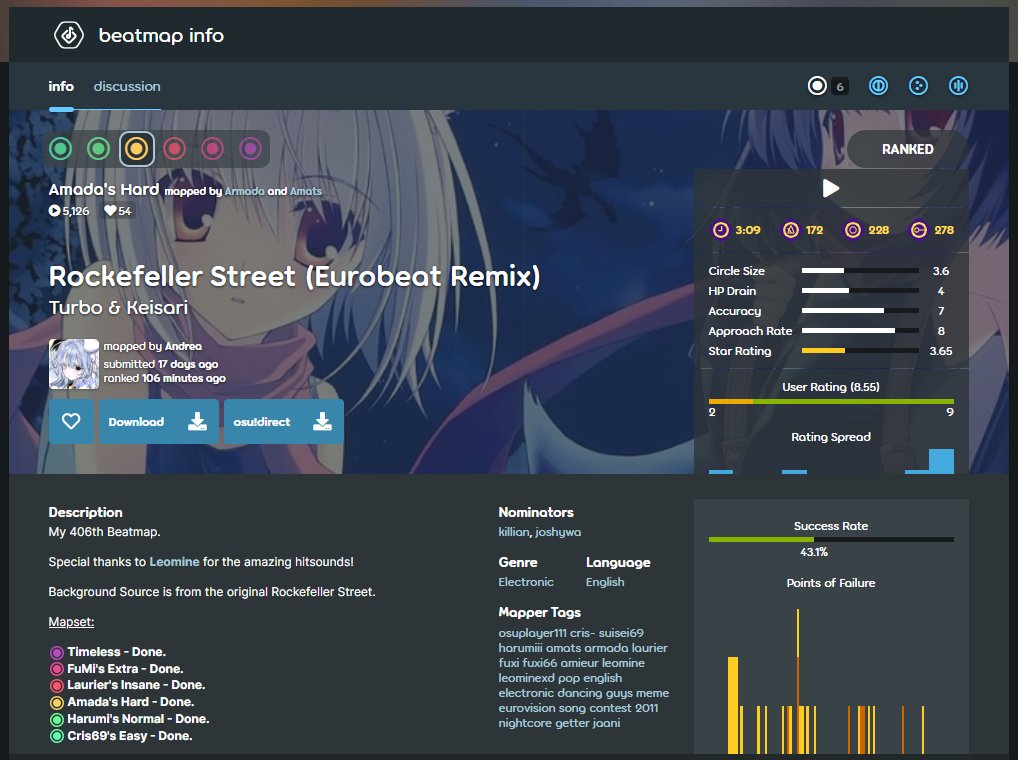Pick the red Insane difficulty circle

[174, 149]
